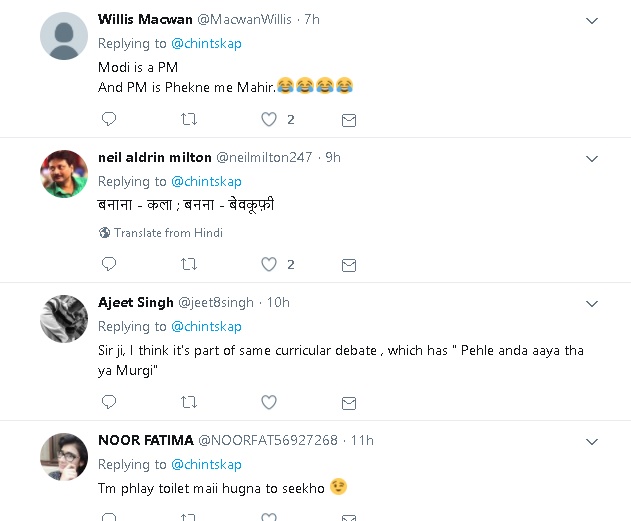Like neil aldrin milton's Hindi tweet
The height and width of the screenshot is (521, 631).
(x=268, y=264)
